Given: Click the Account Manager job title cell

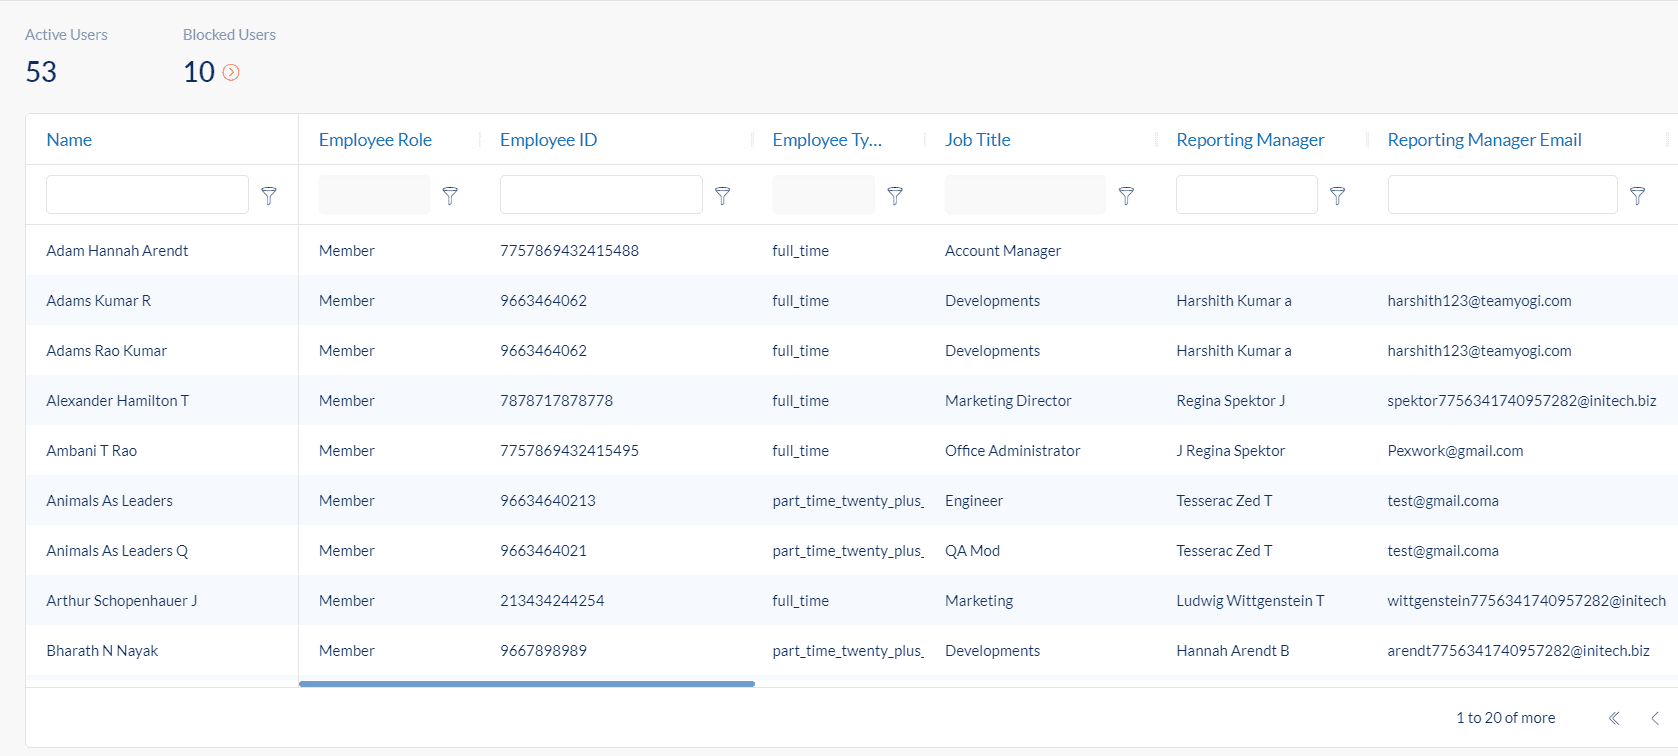Looking at the screenshot, I should coord(1003,251).
